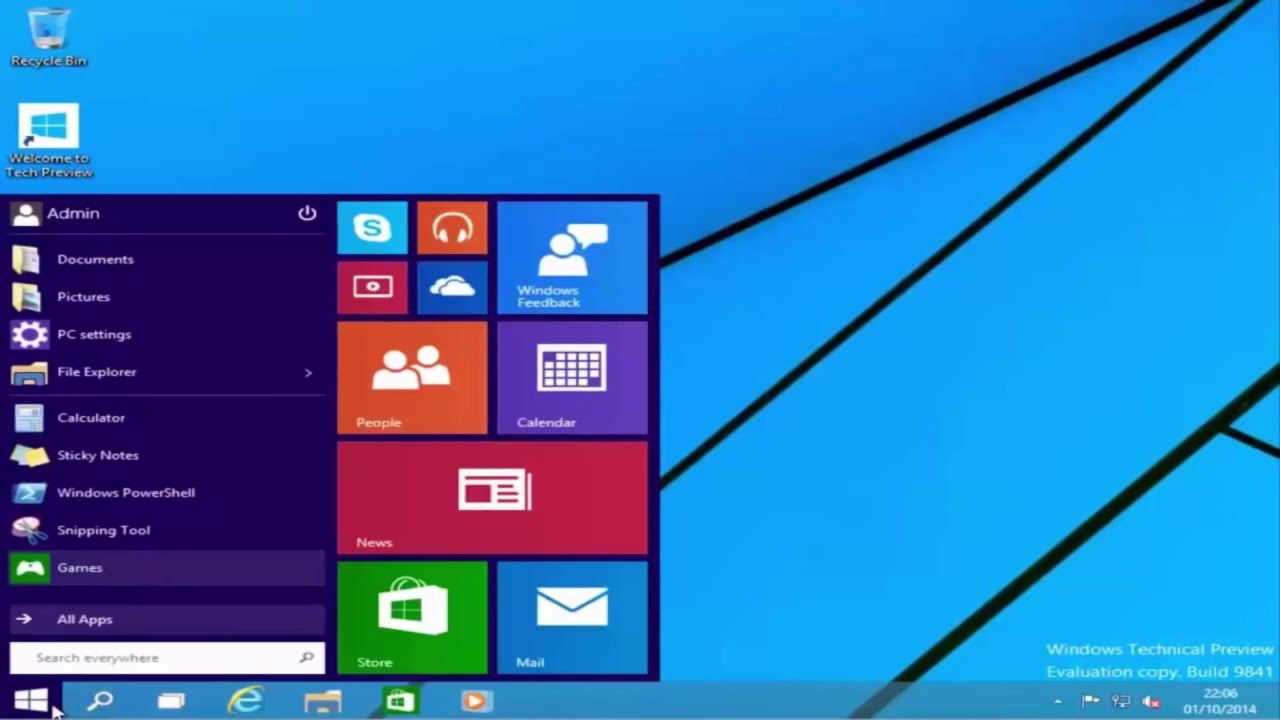Image resolution: width=1280 pixels, height=720 pixels.
Task: Toggle the muted volume tray icon
Action: [1151, 702]
